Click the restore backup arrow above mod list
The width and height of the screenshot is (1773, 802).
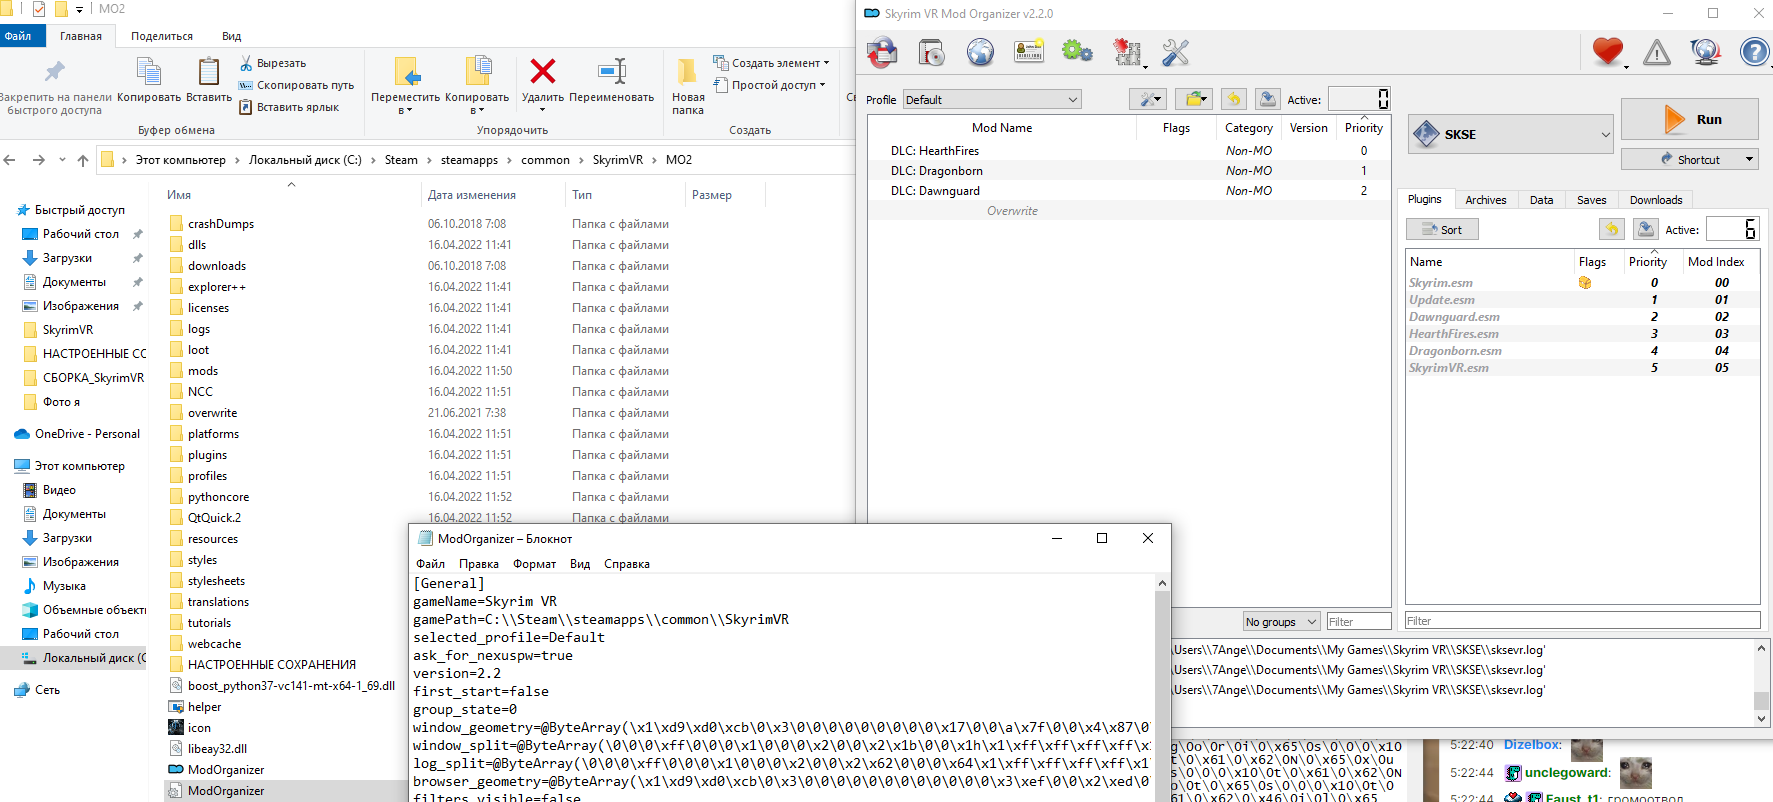click(1233, 99)
